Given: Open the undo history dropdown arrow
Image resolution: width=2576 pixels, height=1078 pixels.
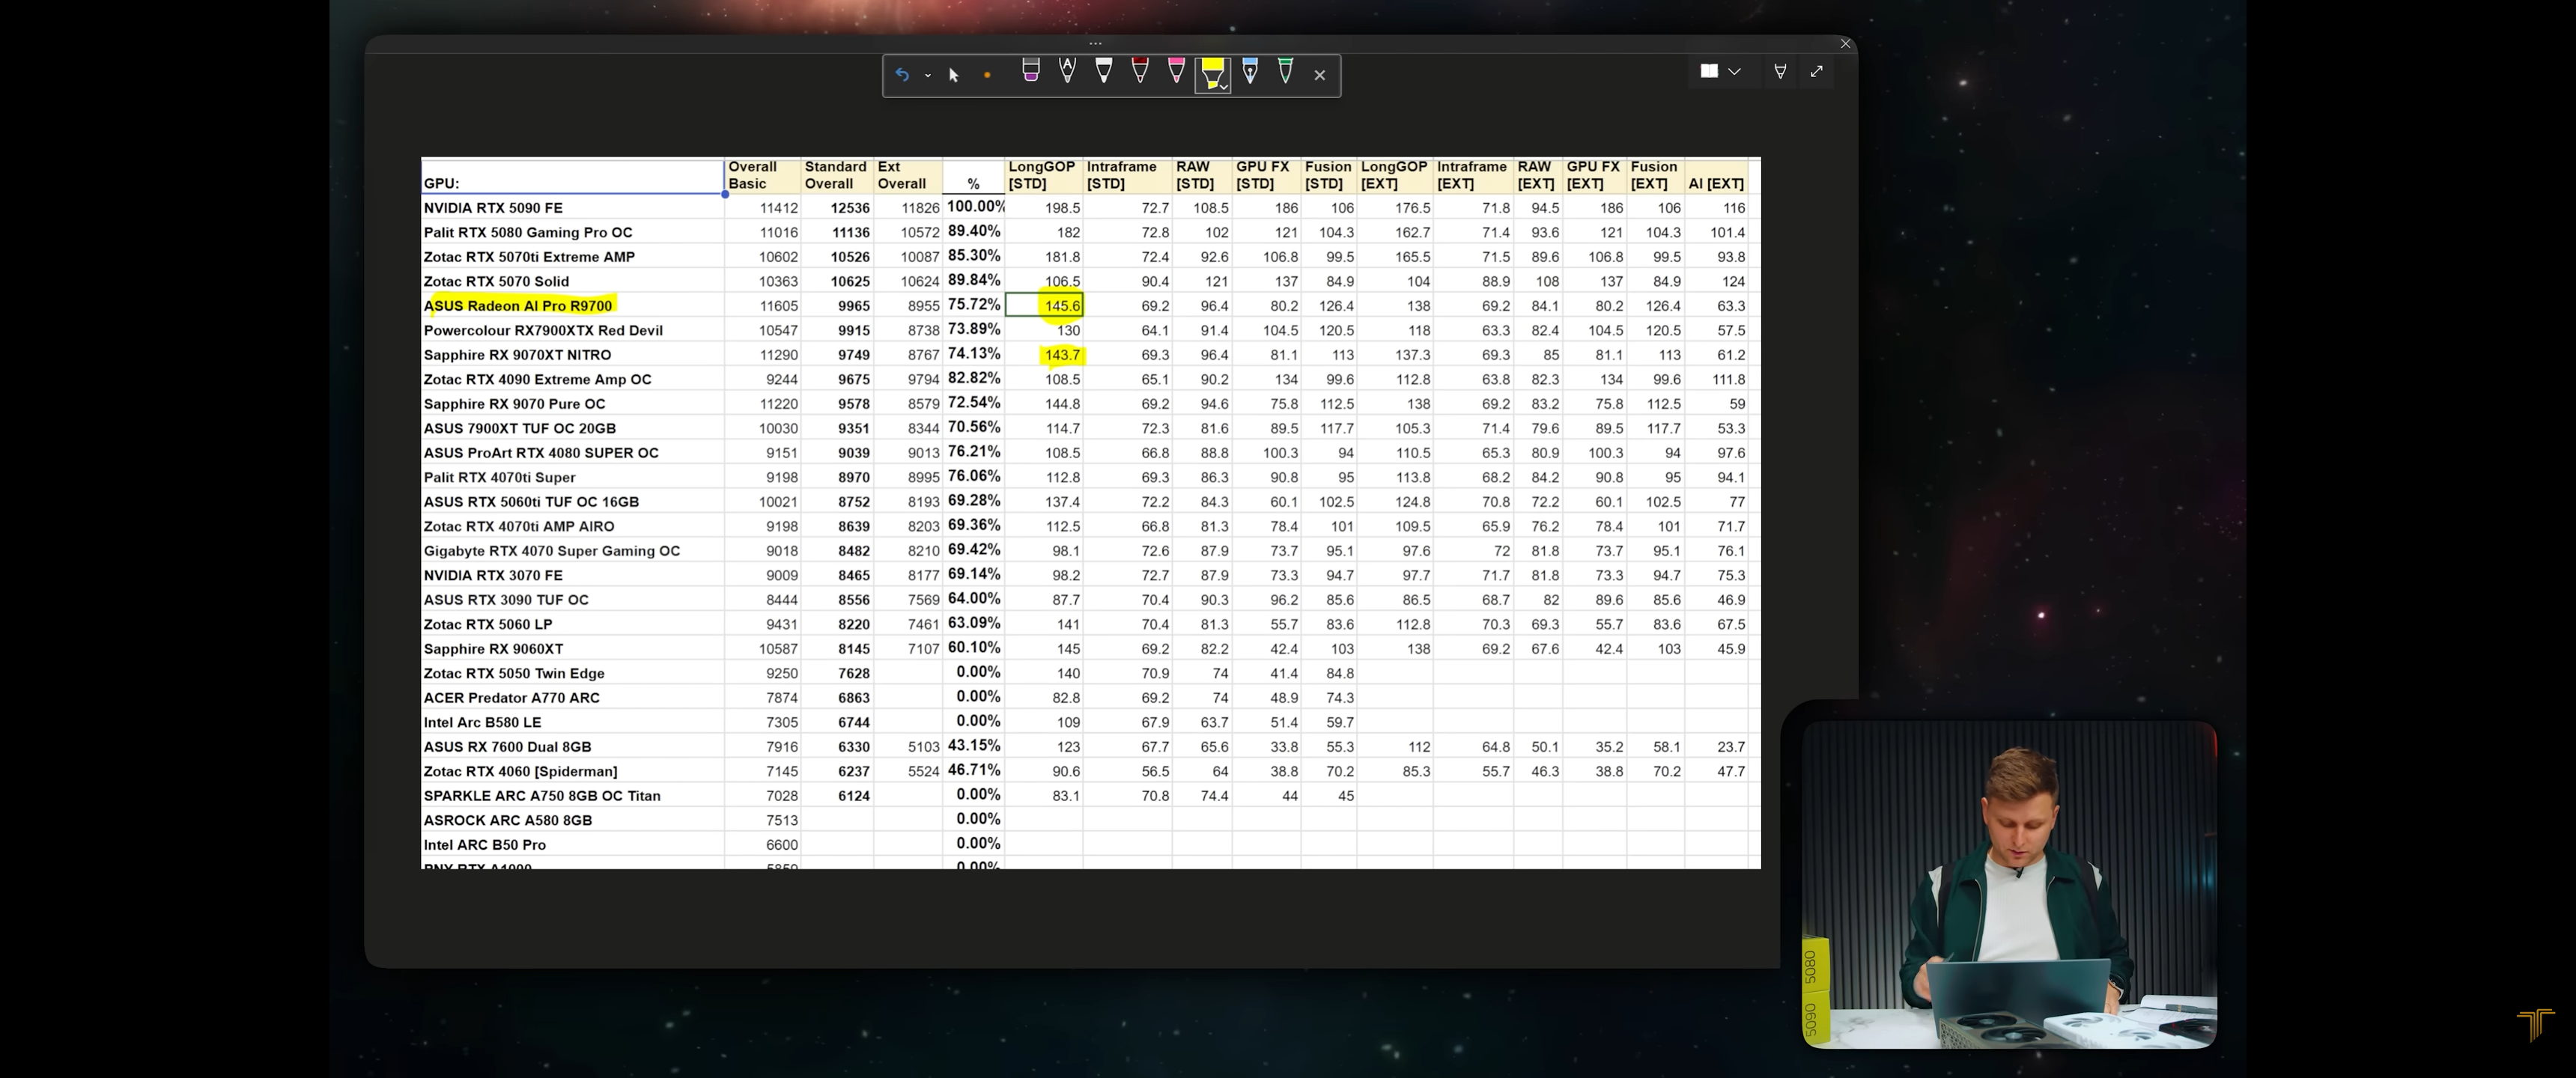Looking at the screenshot, I should click(927, 76).
